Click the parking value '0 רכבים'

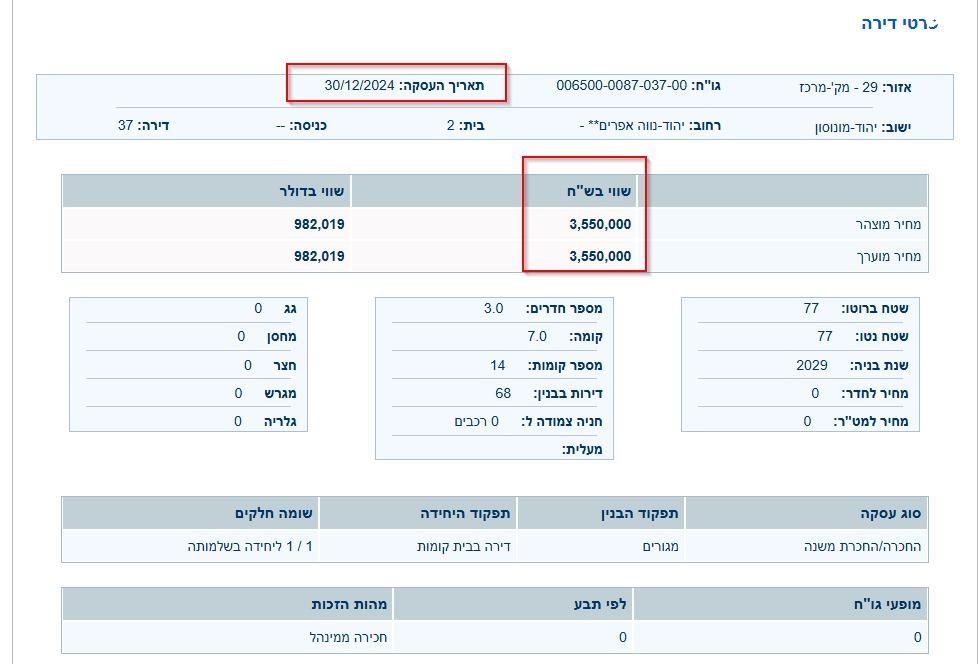tap(476, 421)
